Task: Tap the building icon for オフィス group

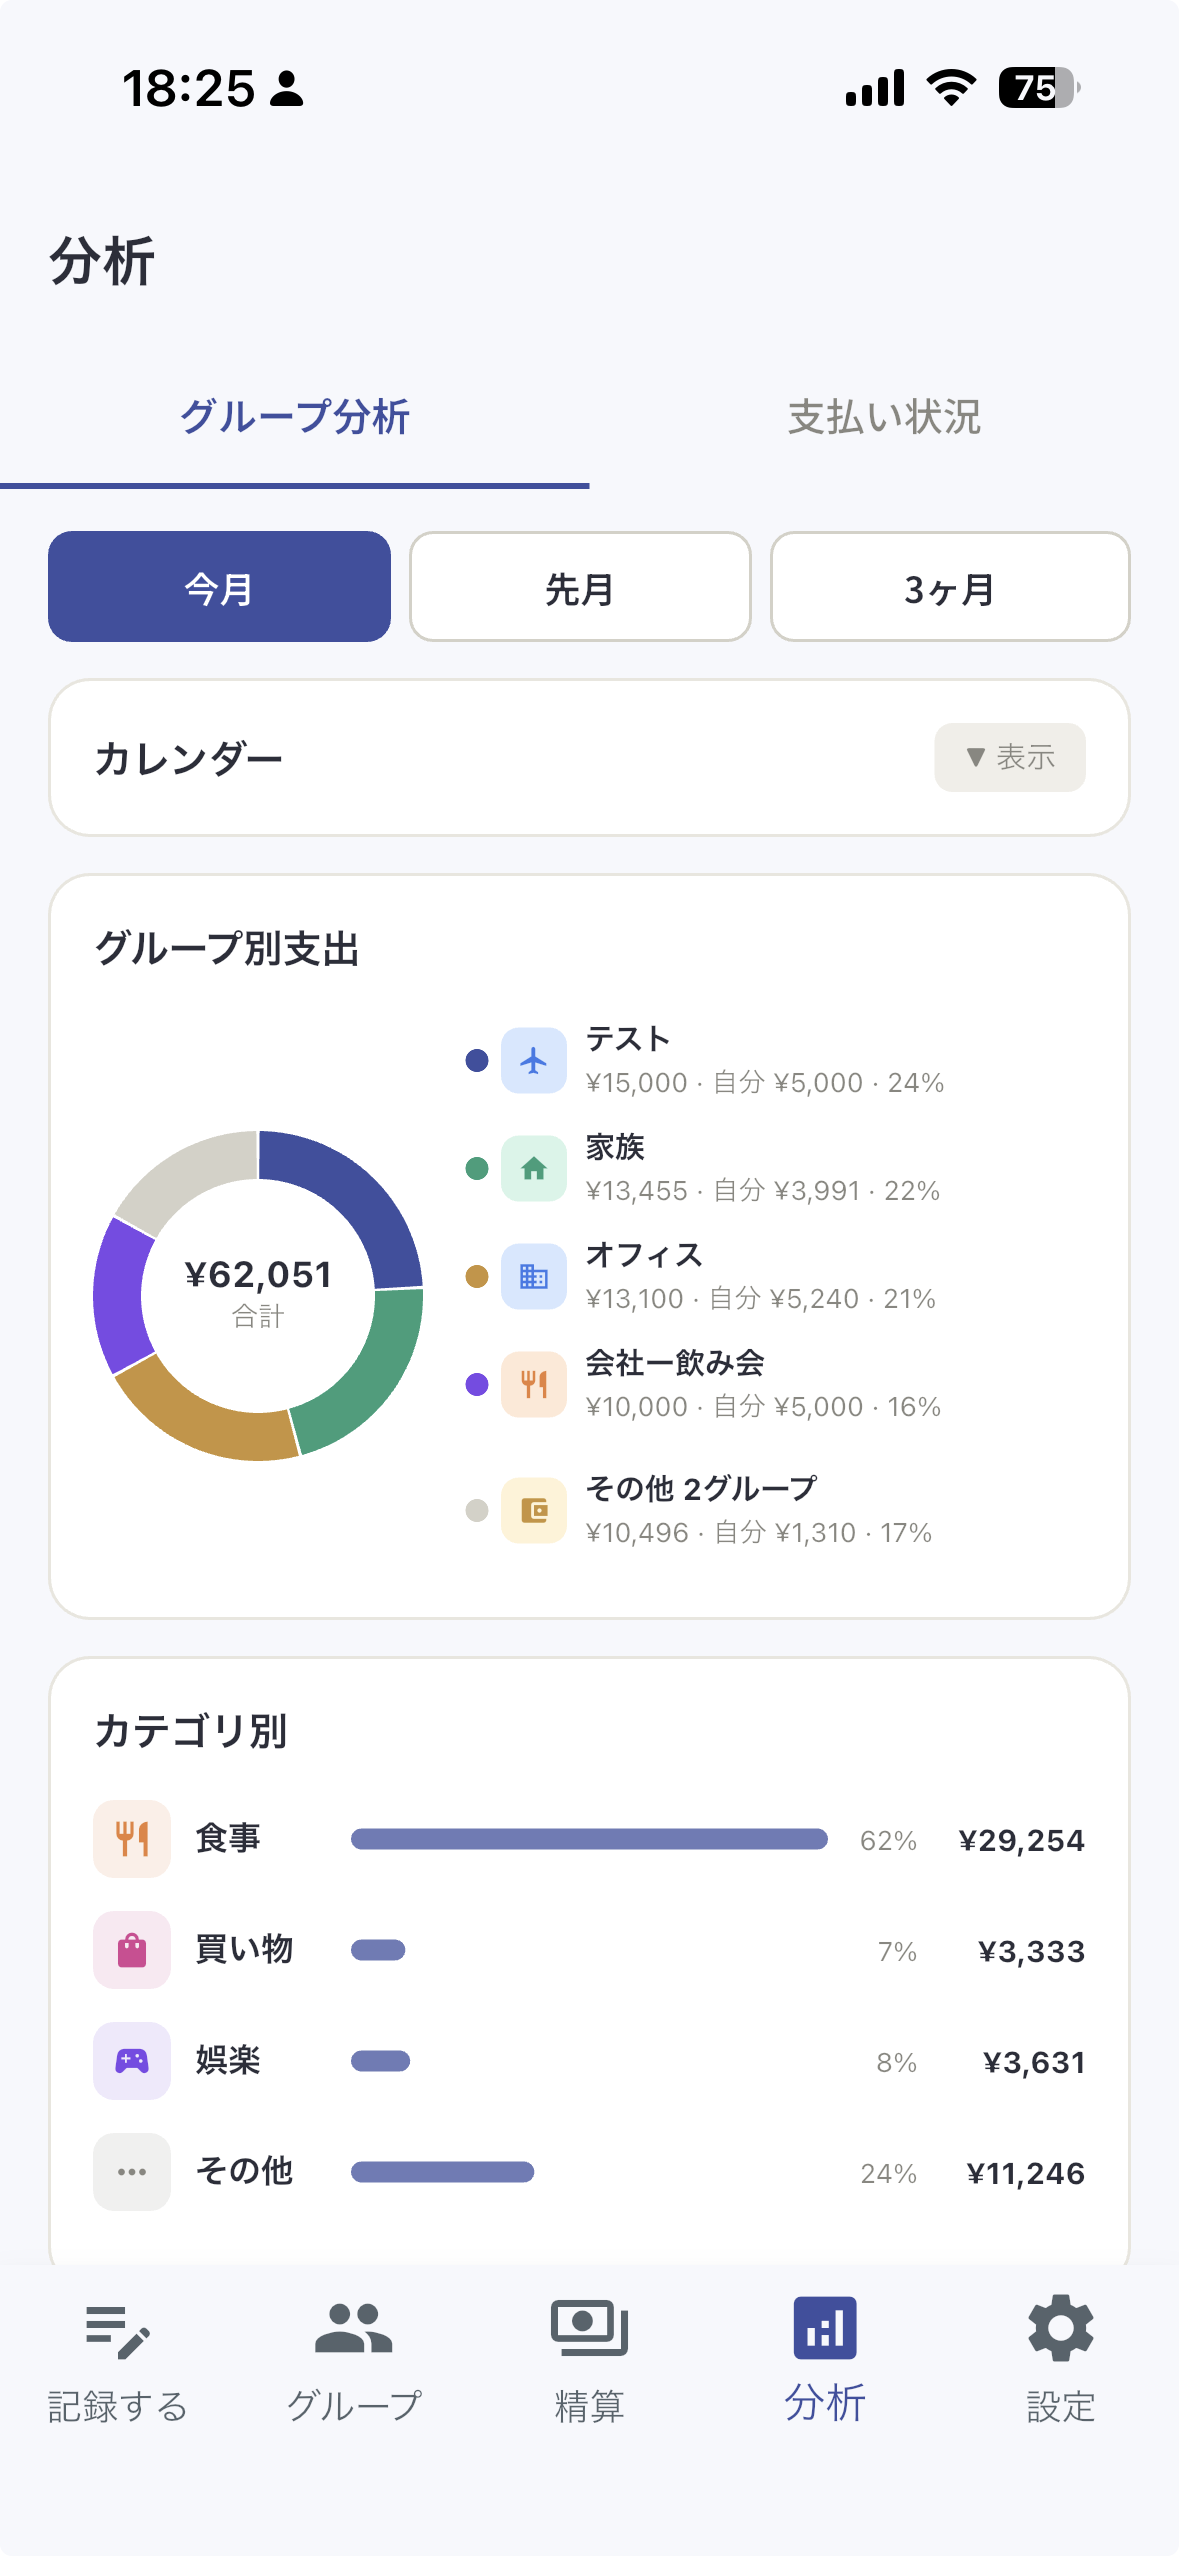Action: tap(534, 1276)
